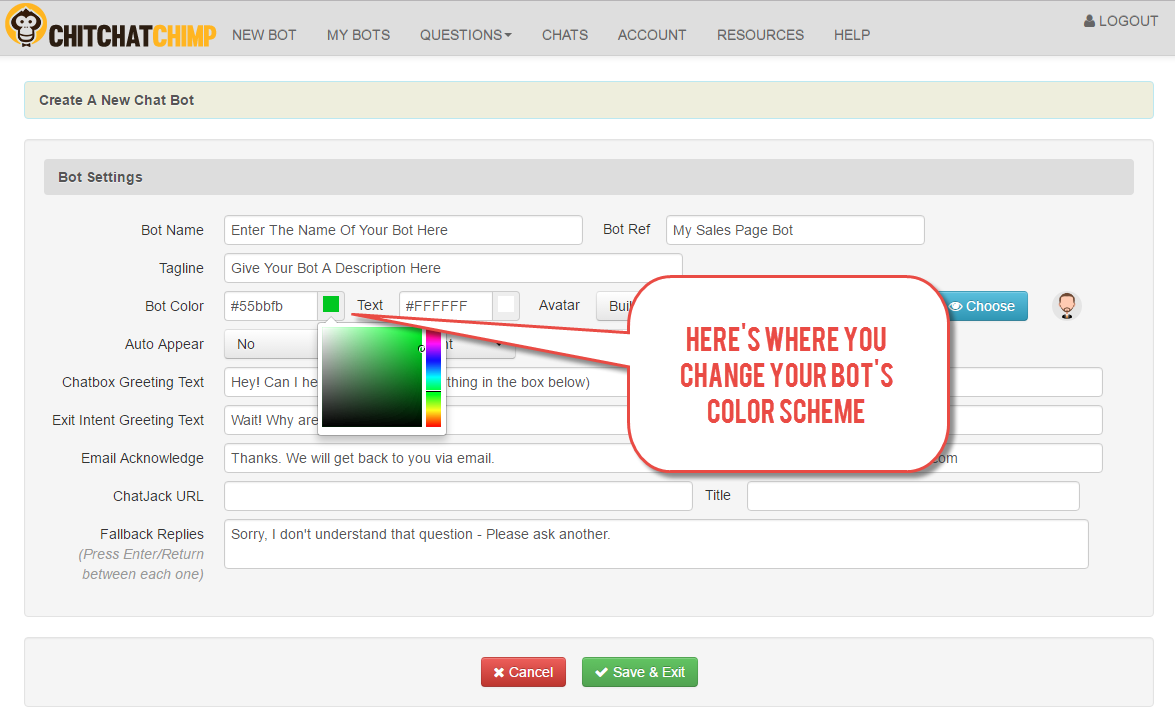The height and width of the screenshot is (728, 1175).
Task: Click the round avatar face thumbnail
Action: (1066, 306)
